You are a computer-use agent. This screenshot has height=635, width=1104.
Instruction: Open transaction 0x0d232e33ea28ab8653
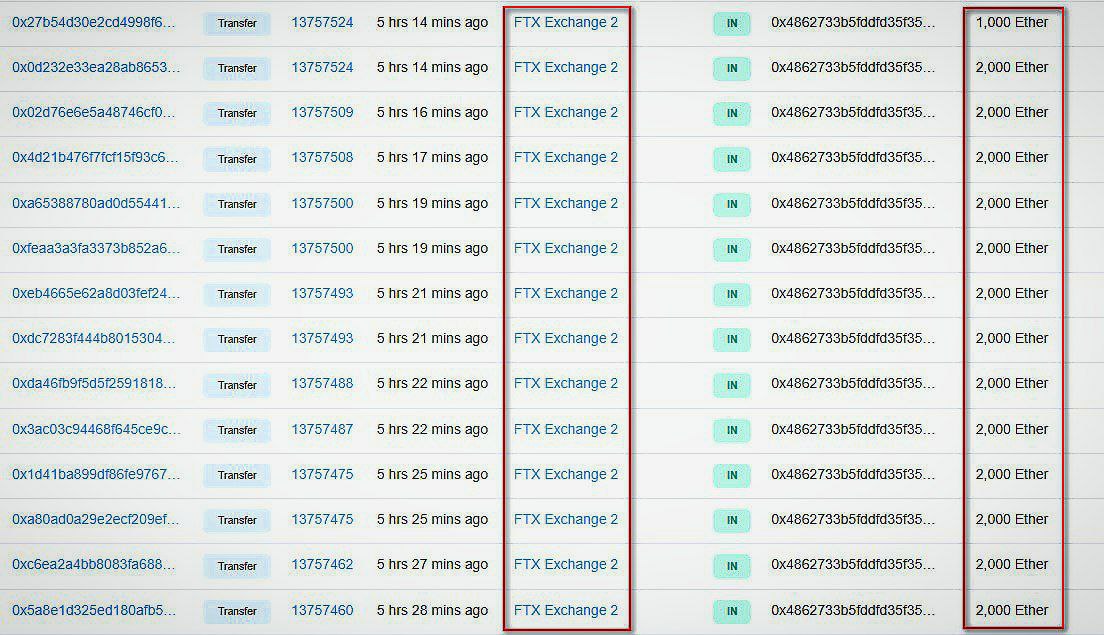96,68
